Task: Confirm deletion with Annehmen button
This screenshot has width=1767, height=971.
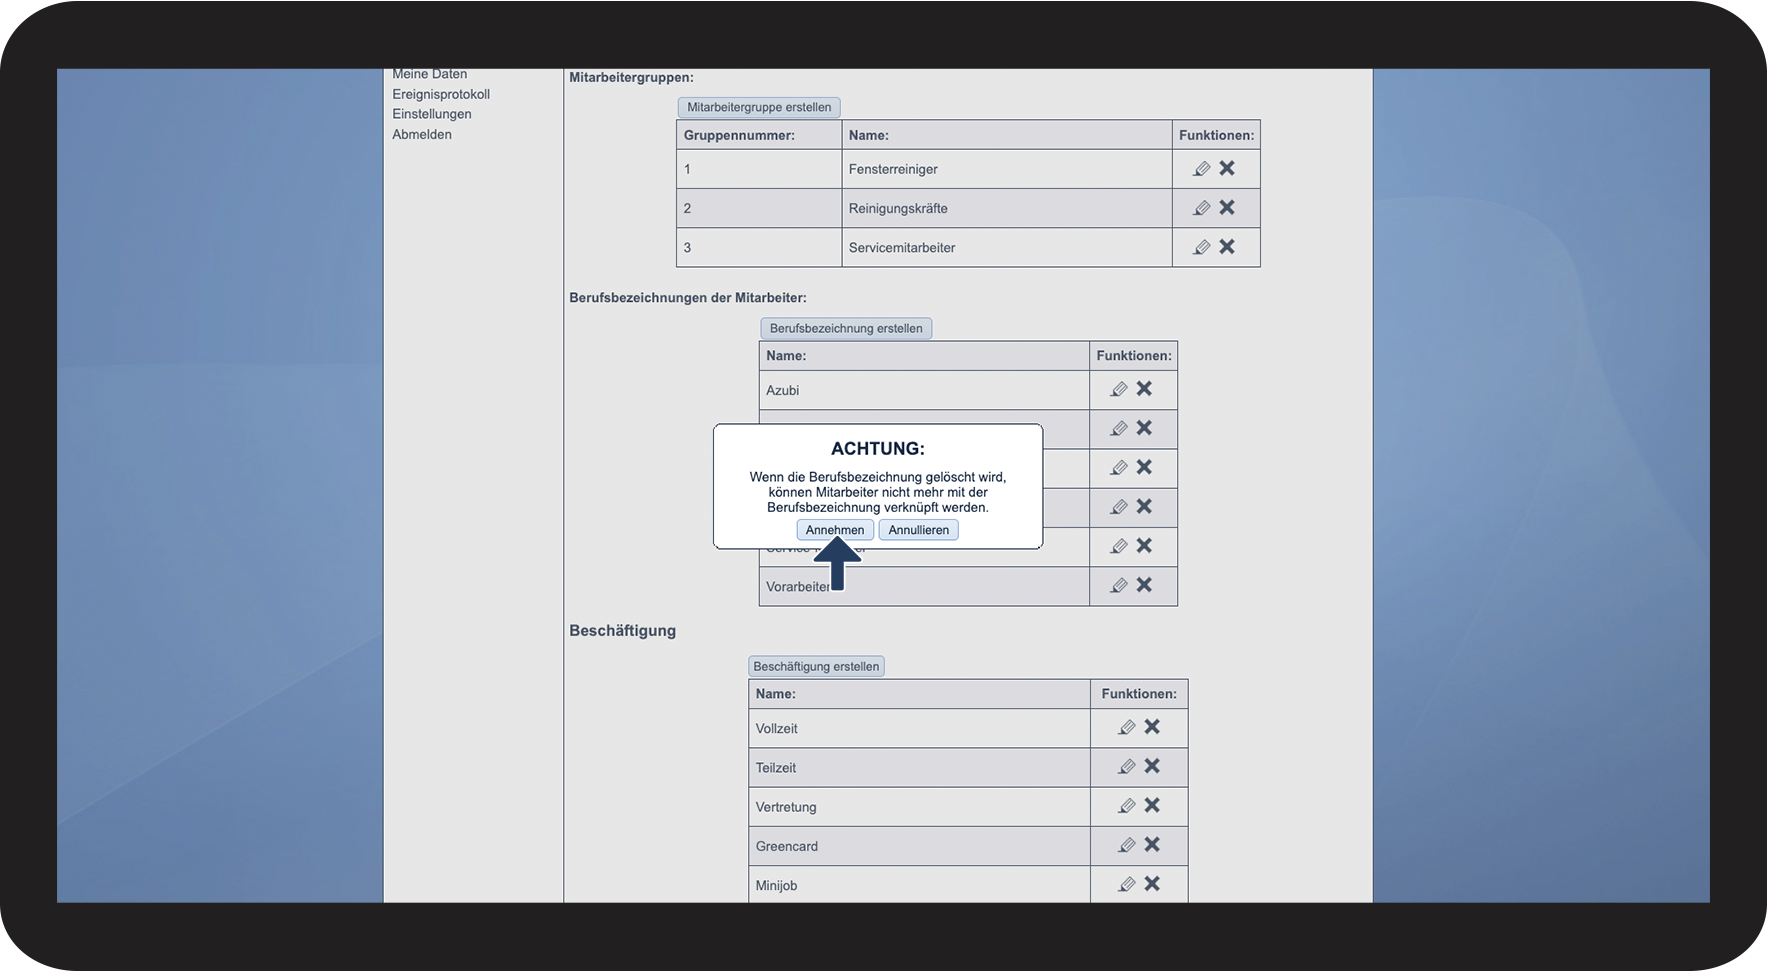Action: (x=835, y=530)
